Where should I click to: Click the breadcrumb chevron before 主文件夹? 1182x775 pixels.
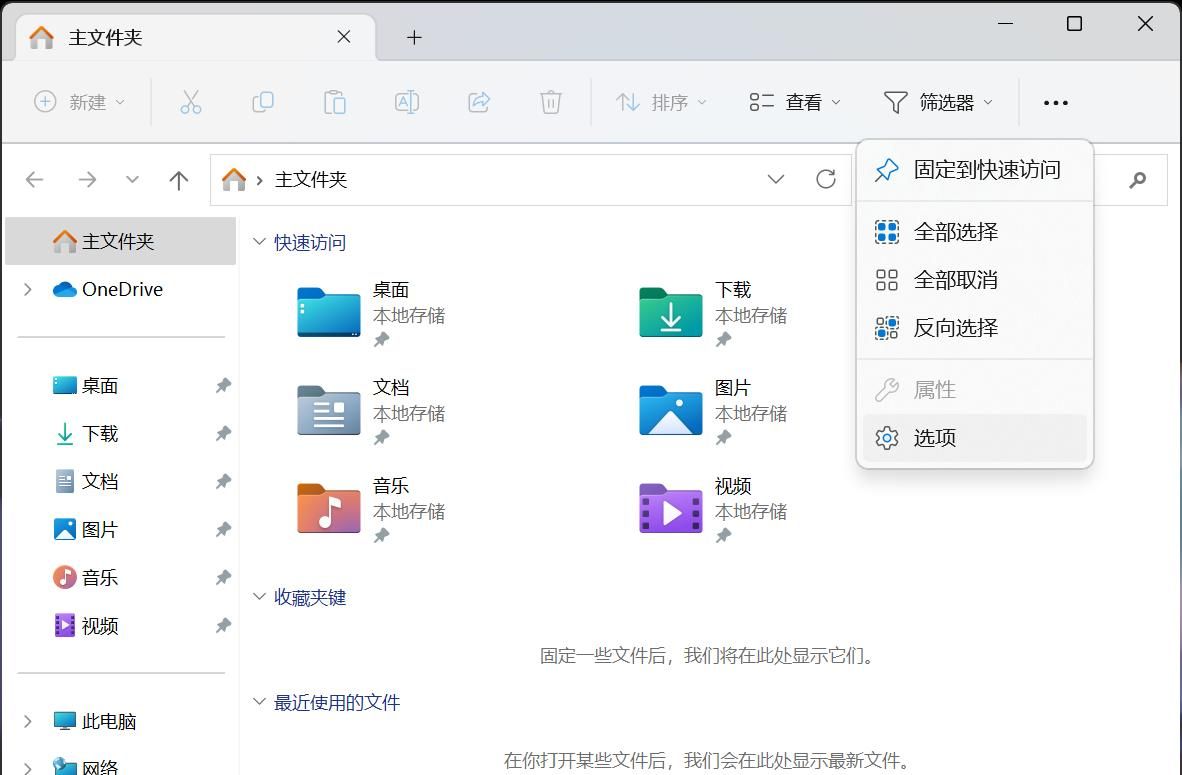(259, 180)
